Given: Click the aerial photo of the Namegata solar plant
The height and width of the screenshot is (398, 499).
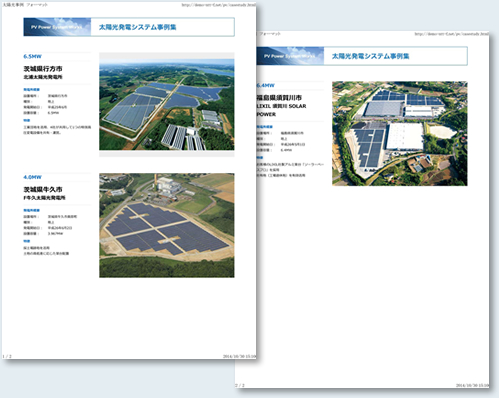Looking at the screenshot, I should click(167, 104).
